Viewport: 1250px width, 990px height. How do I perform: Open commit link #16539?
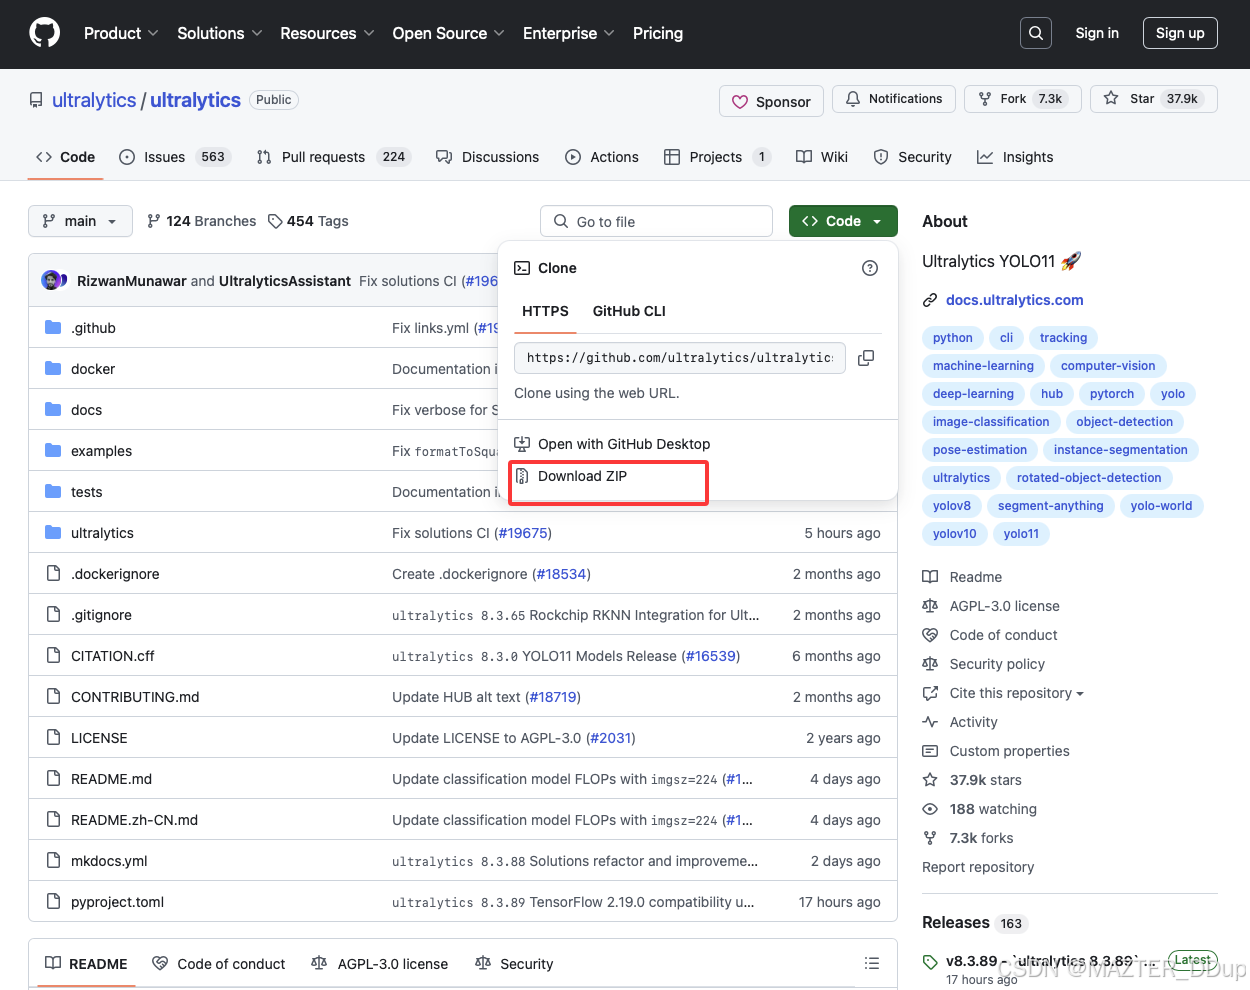point(711,656)
